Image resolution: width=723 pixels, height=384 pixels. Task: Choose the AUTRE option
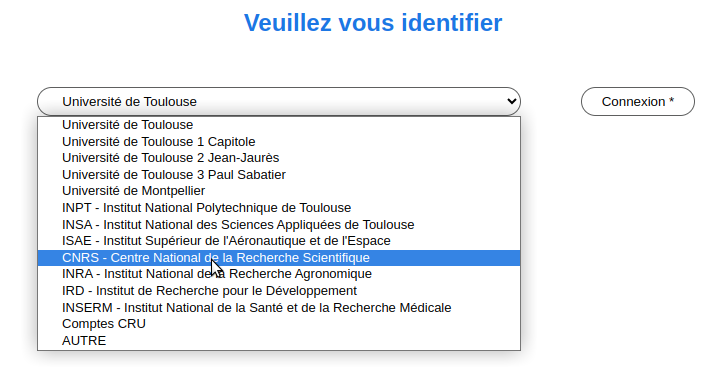point(279,341)
